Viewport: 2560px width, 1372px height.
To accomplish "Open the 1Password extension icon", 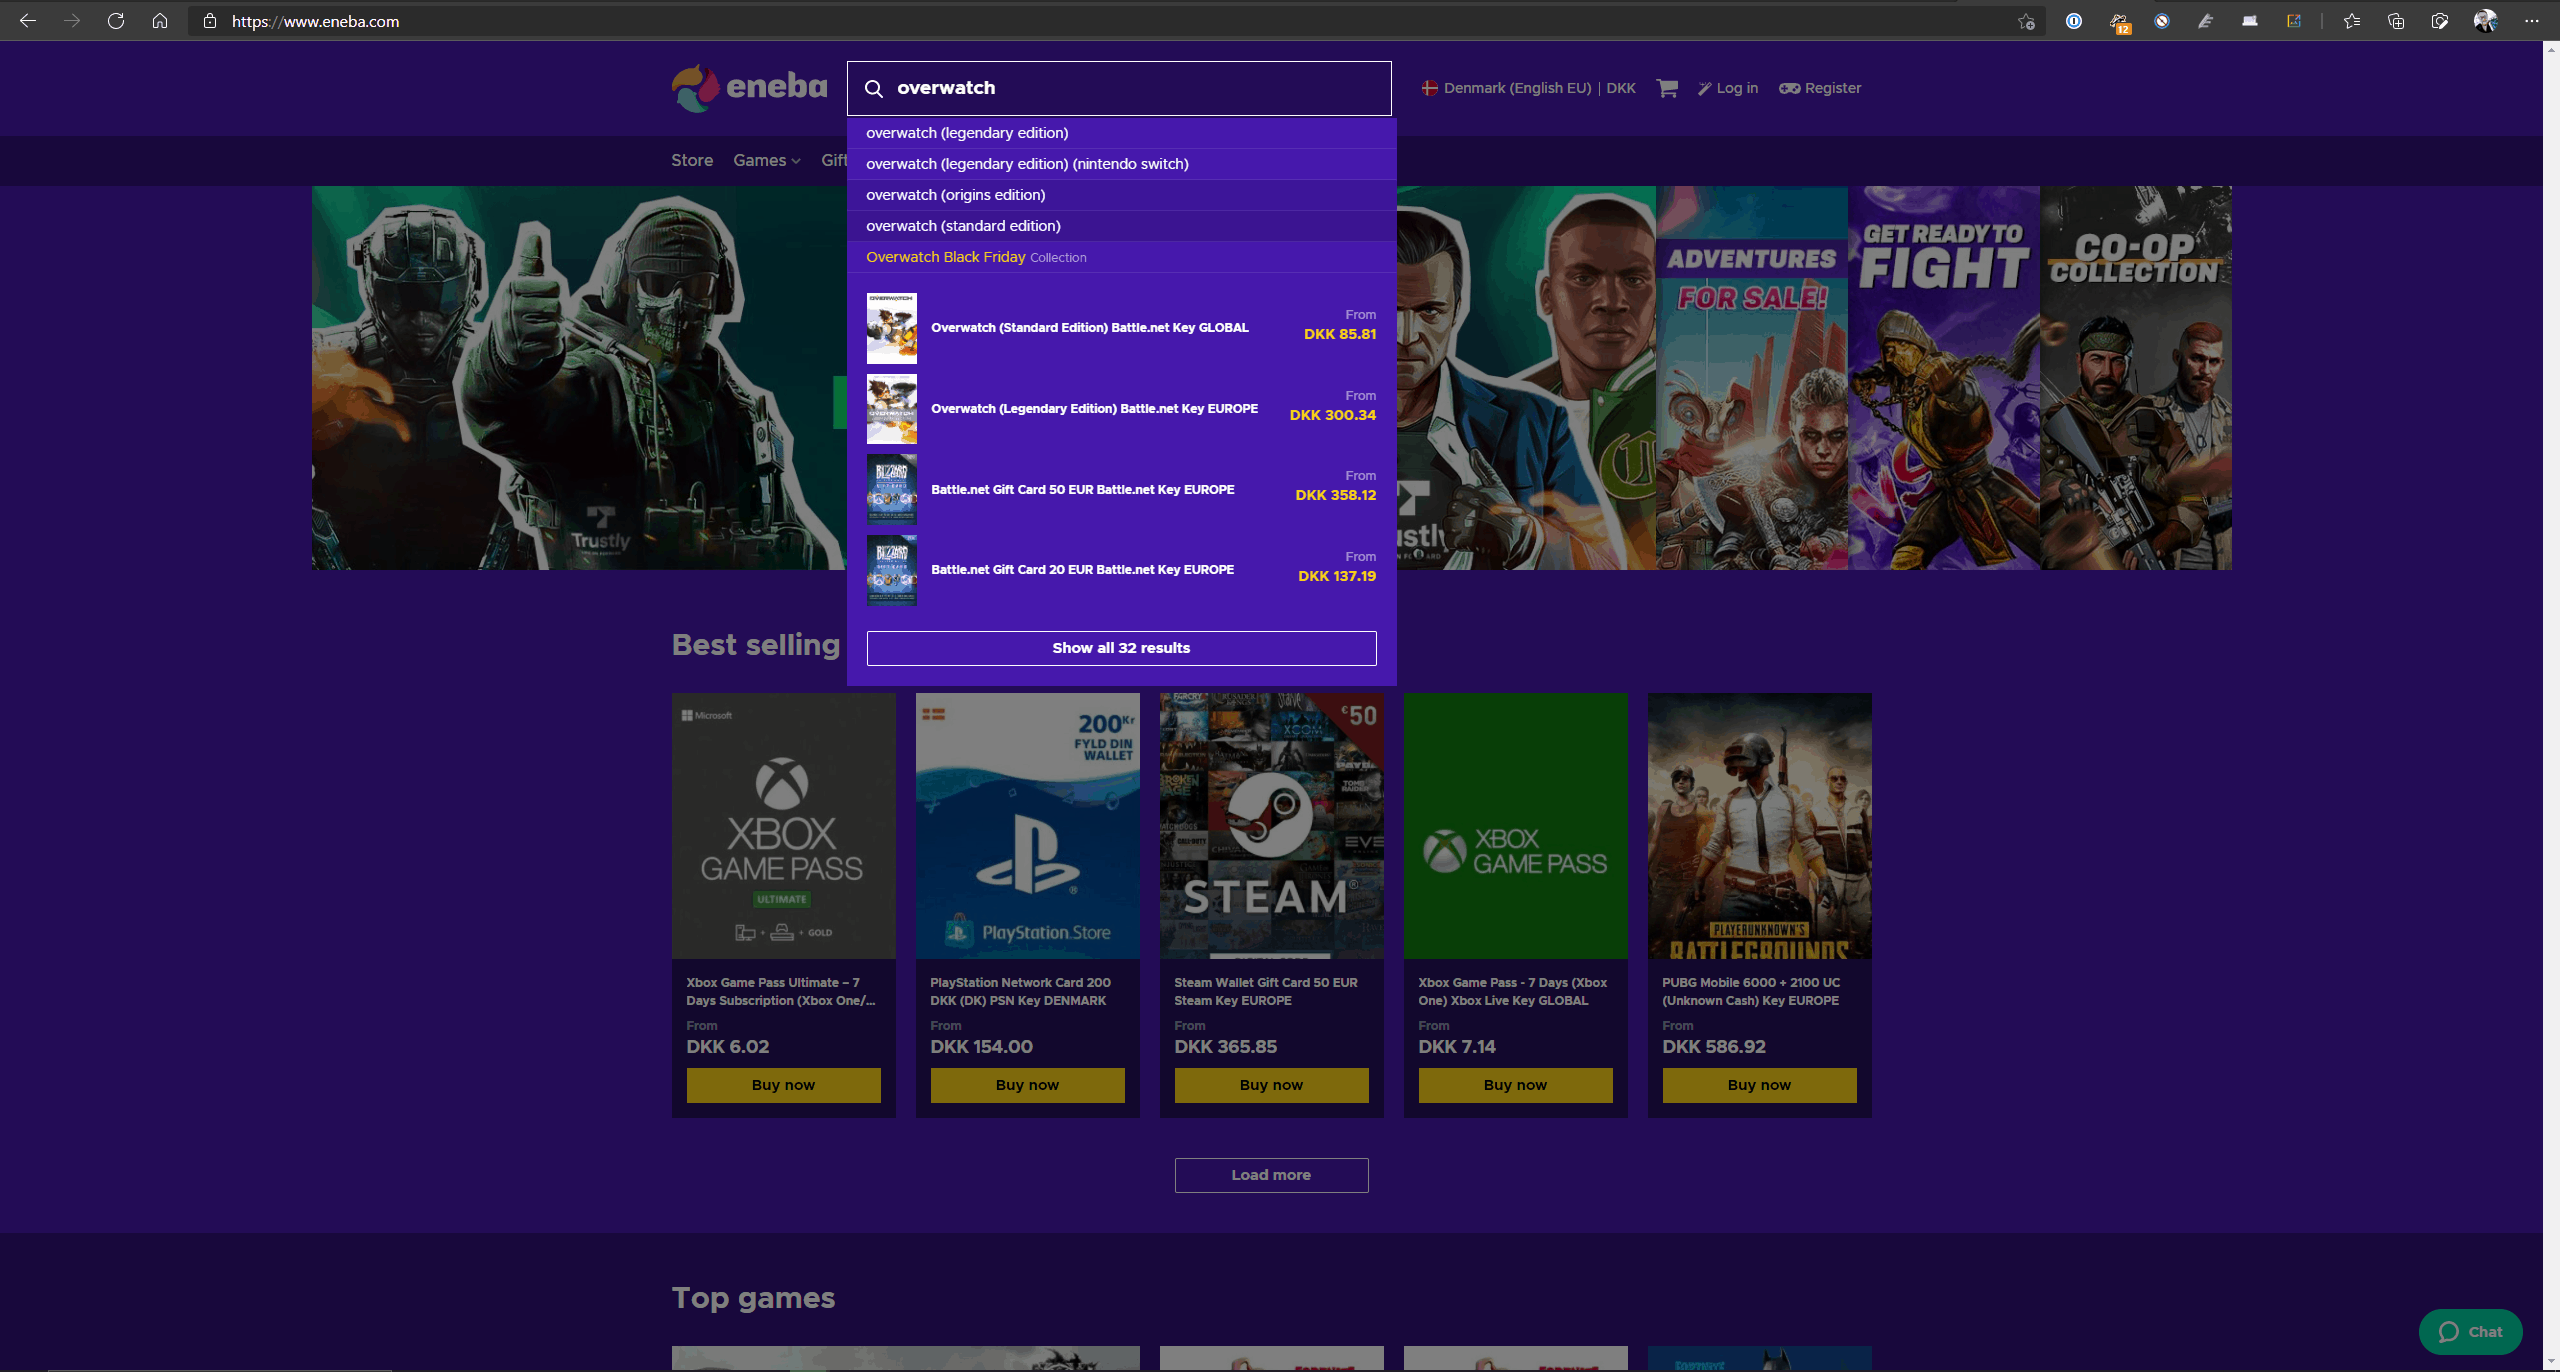I will click(2074, 21).
